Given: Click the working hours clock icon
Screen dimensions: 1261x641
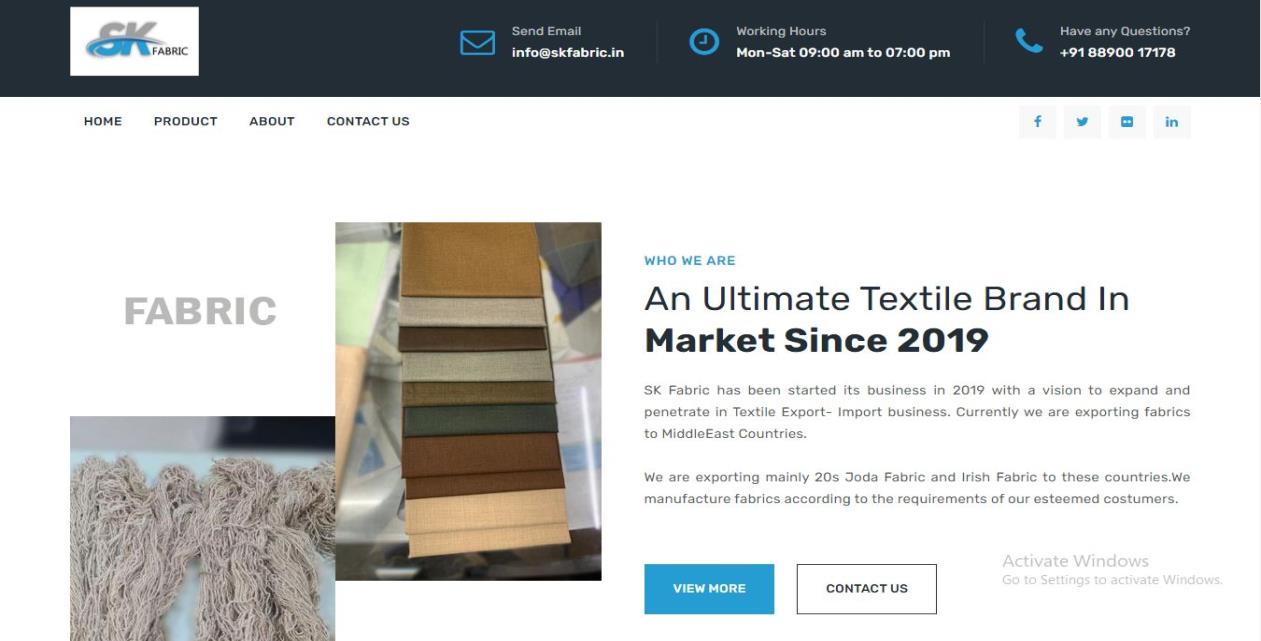Looking at the screenshot, I should (x=705, y=42).
